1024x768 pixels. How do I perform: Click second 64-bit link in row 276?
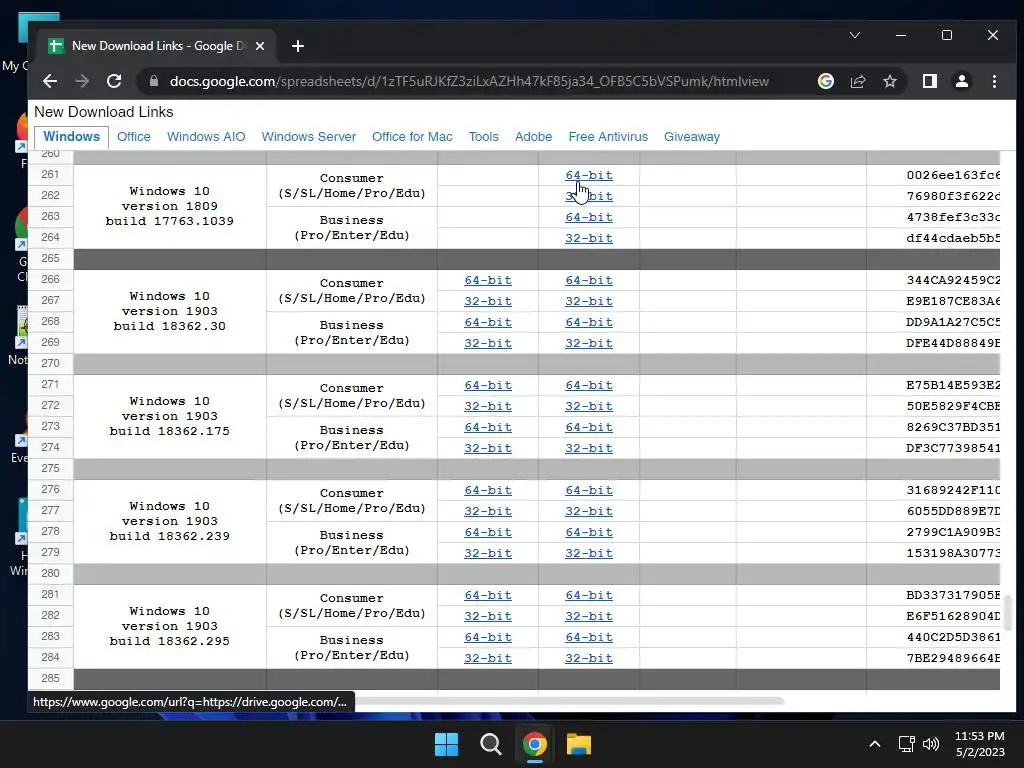589,490
